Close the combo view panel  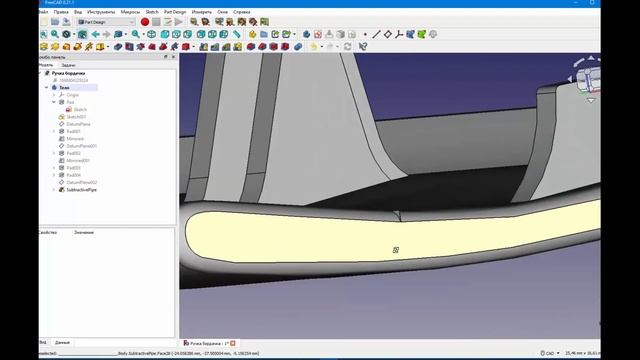pyautogui.click(x=173, y=57)
